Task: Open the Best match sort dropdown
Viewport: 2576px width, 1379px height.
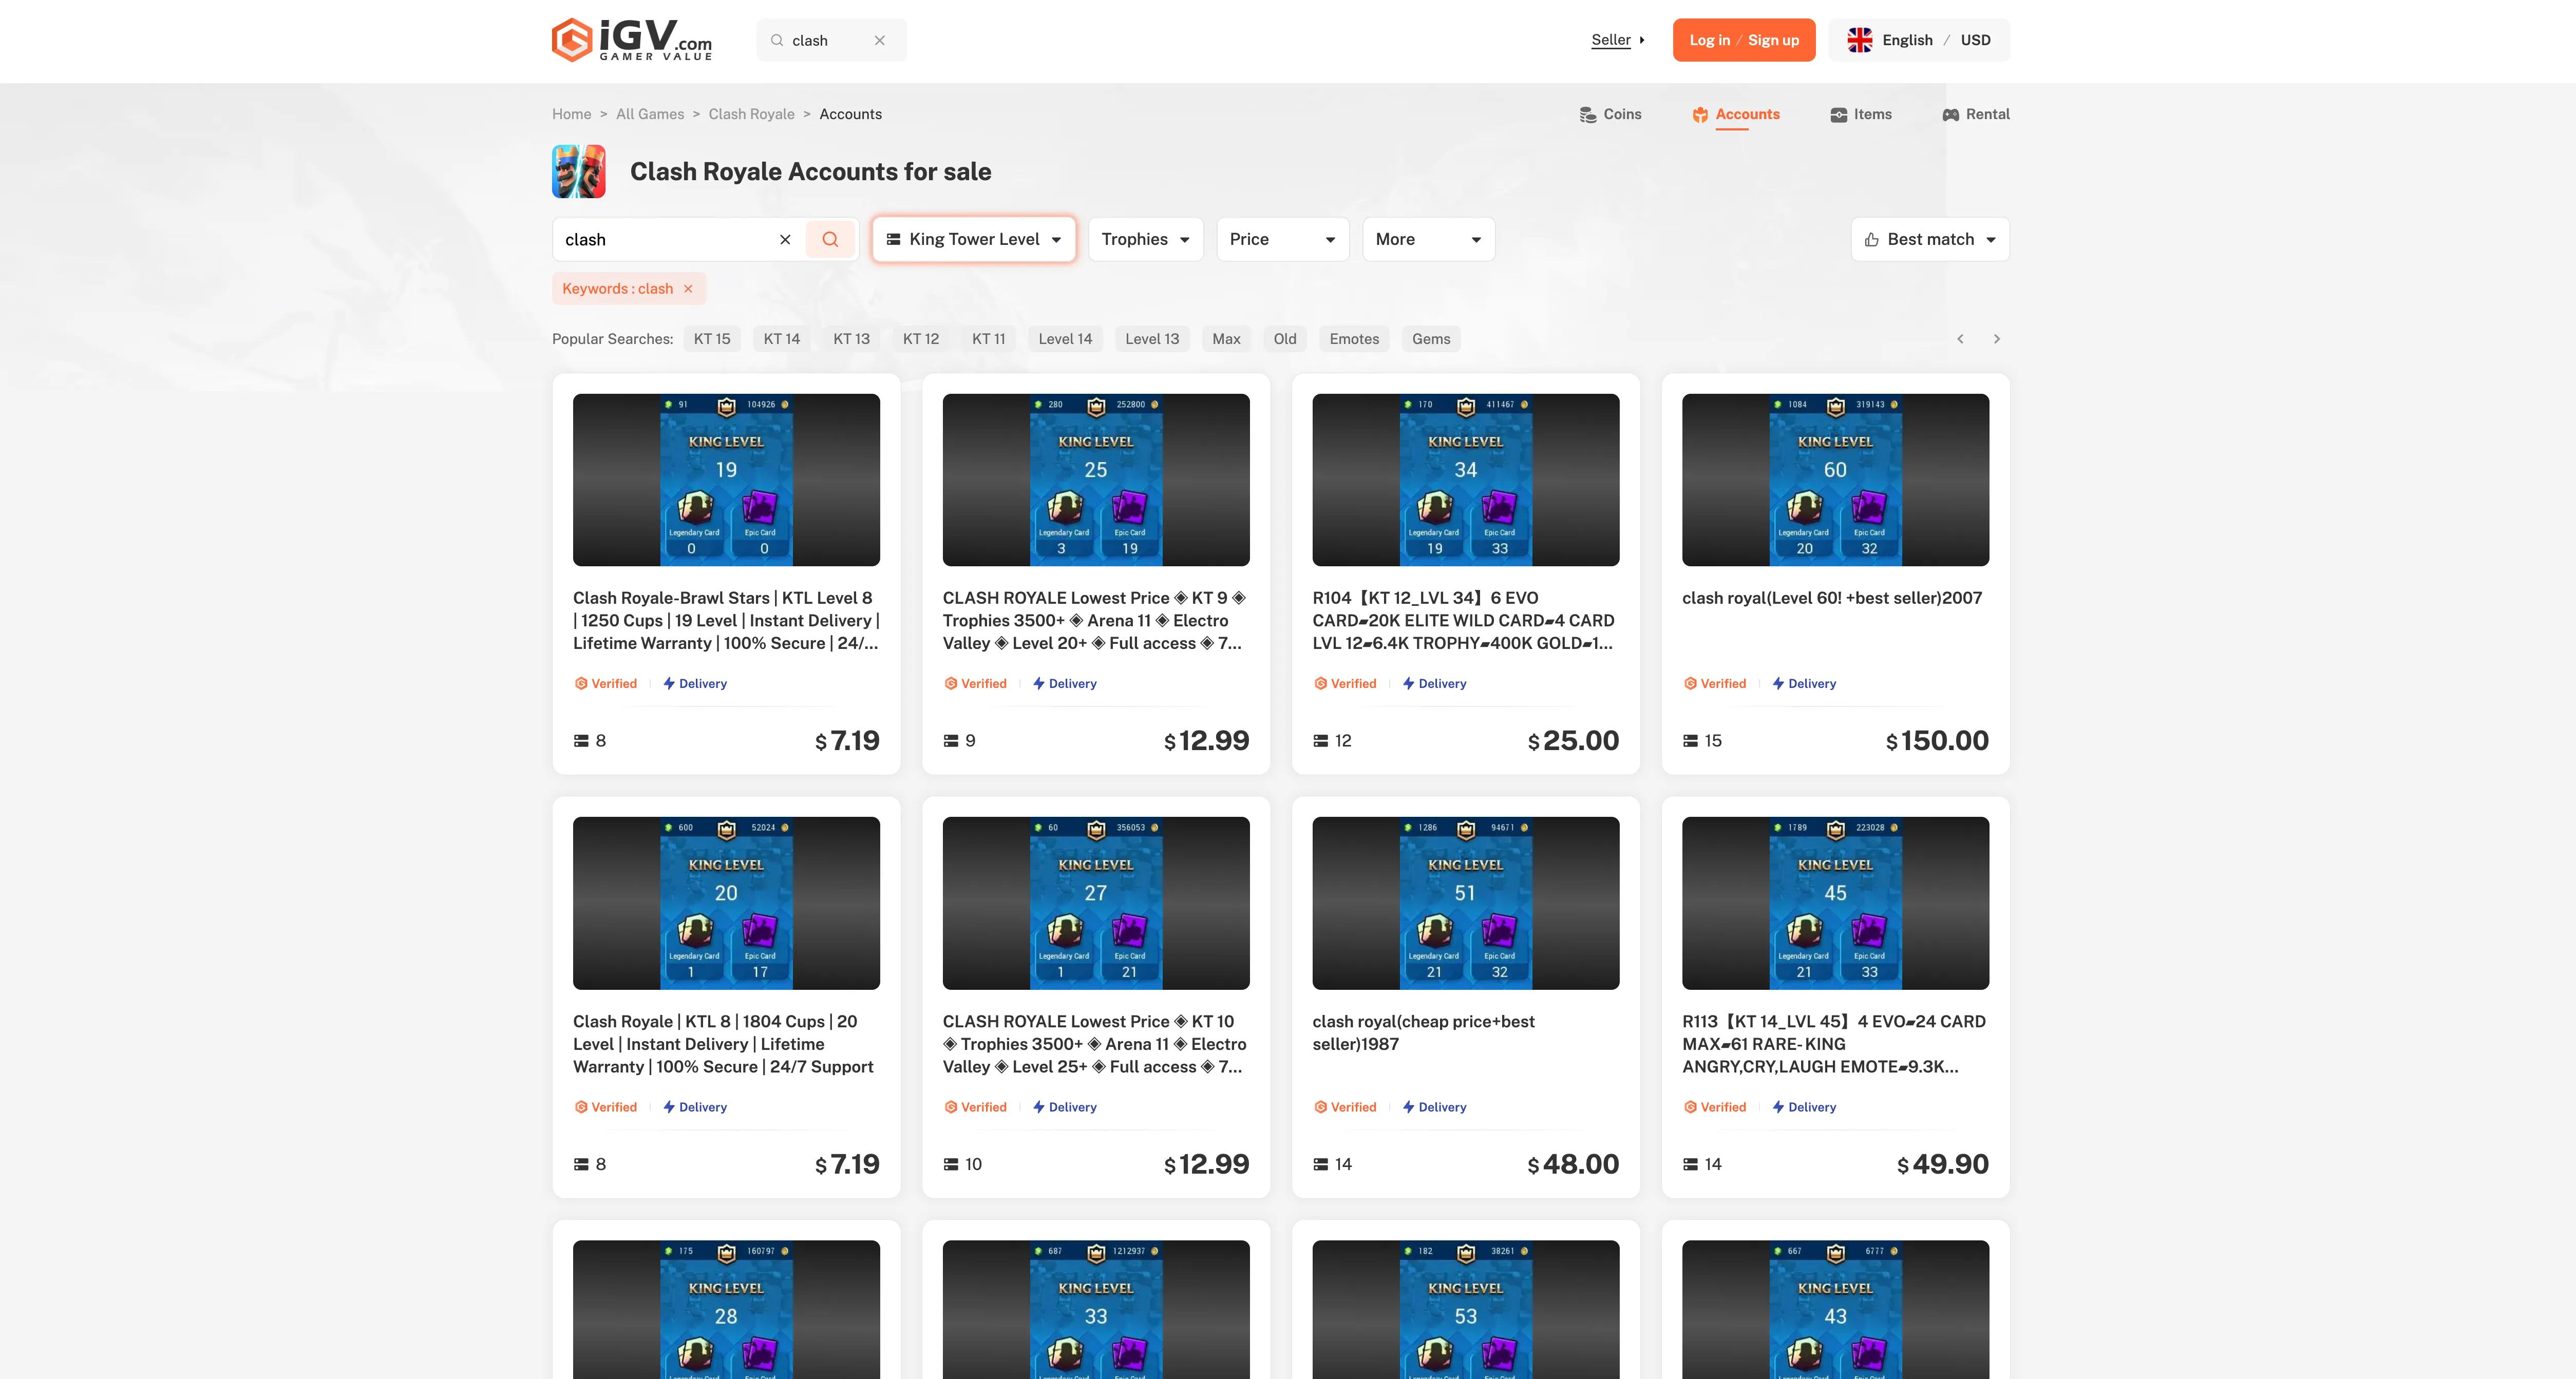Action: (1929, 239)
